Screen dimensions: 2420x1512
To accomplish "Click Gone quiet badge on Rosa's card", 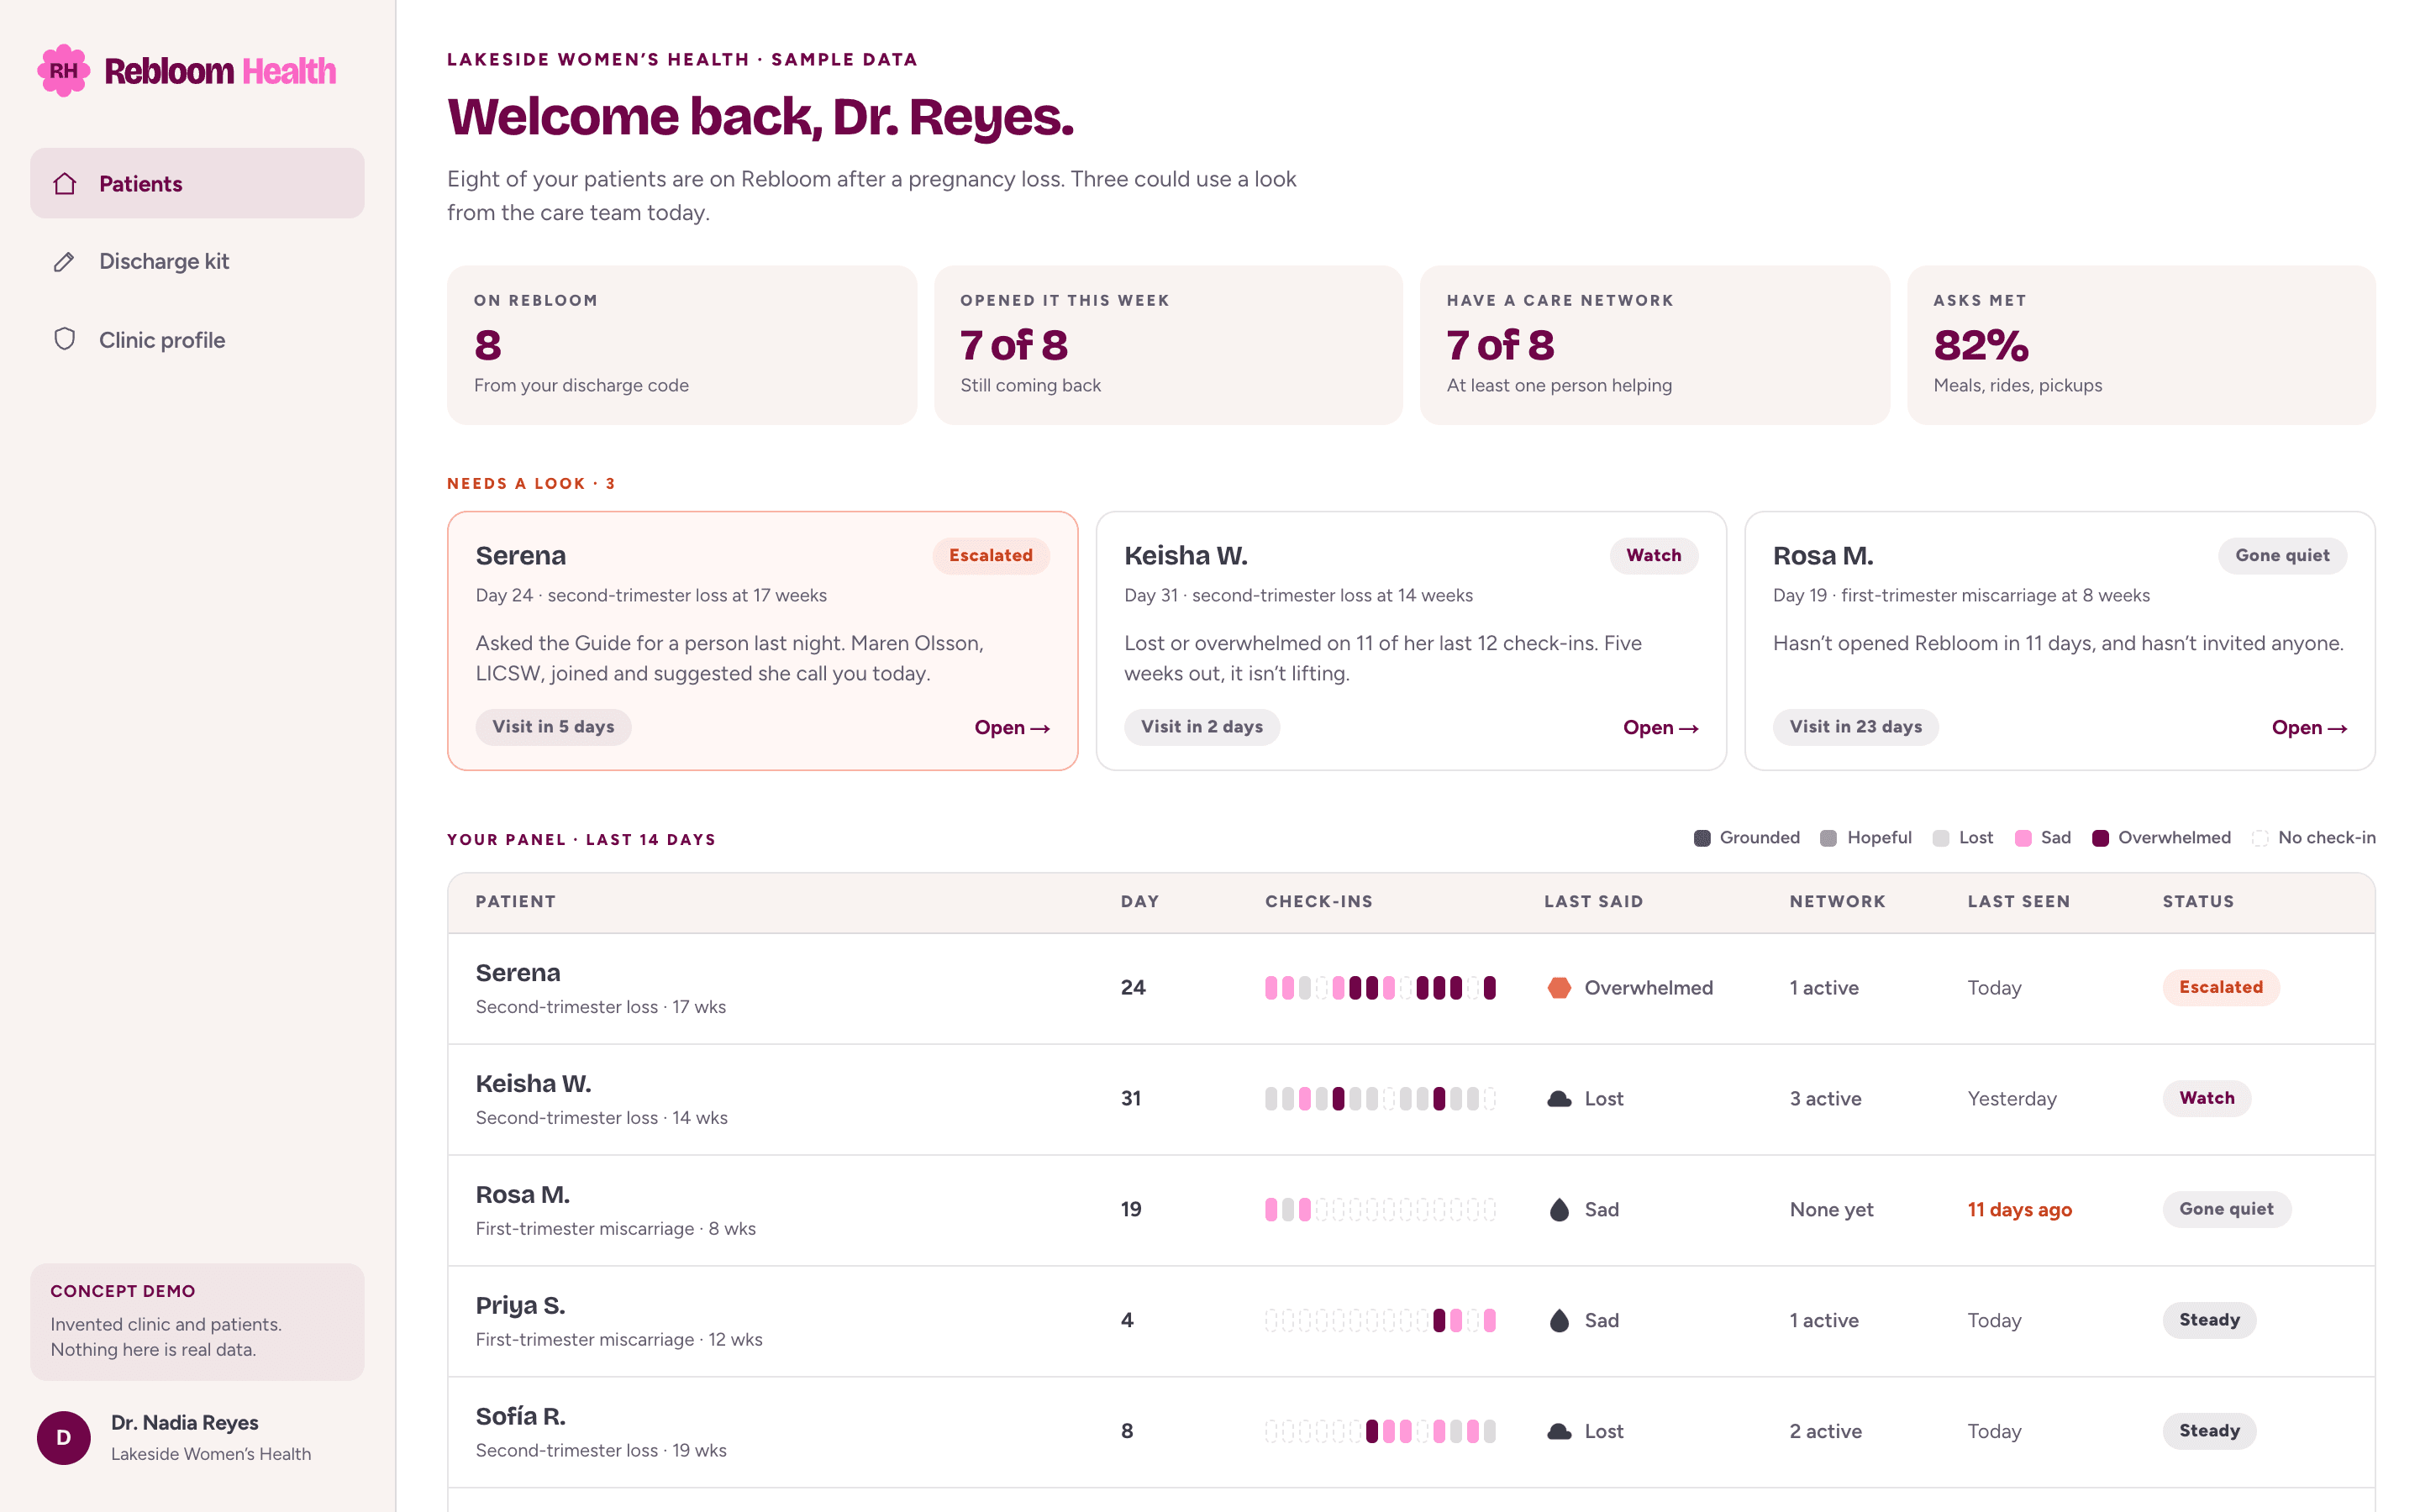I will (2282, 556).
